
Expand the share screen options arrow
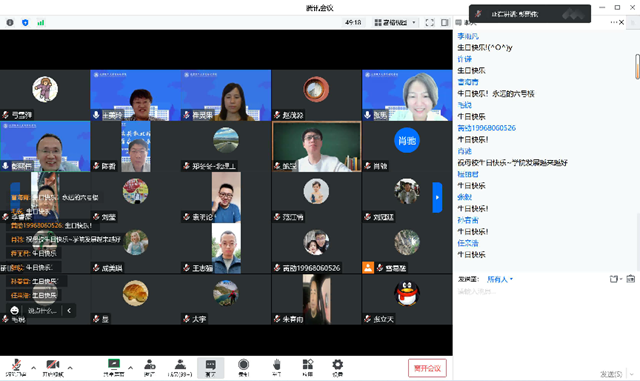[x=131, y=368]
